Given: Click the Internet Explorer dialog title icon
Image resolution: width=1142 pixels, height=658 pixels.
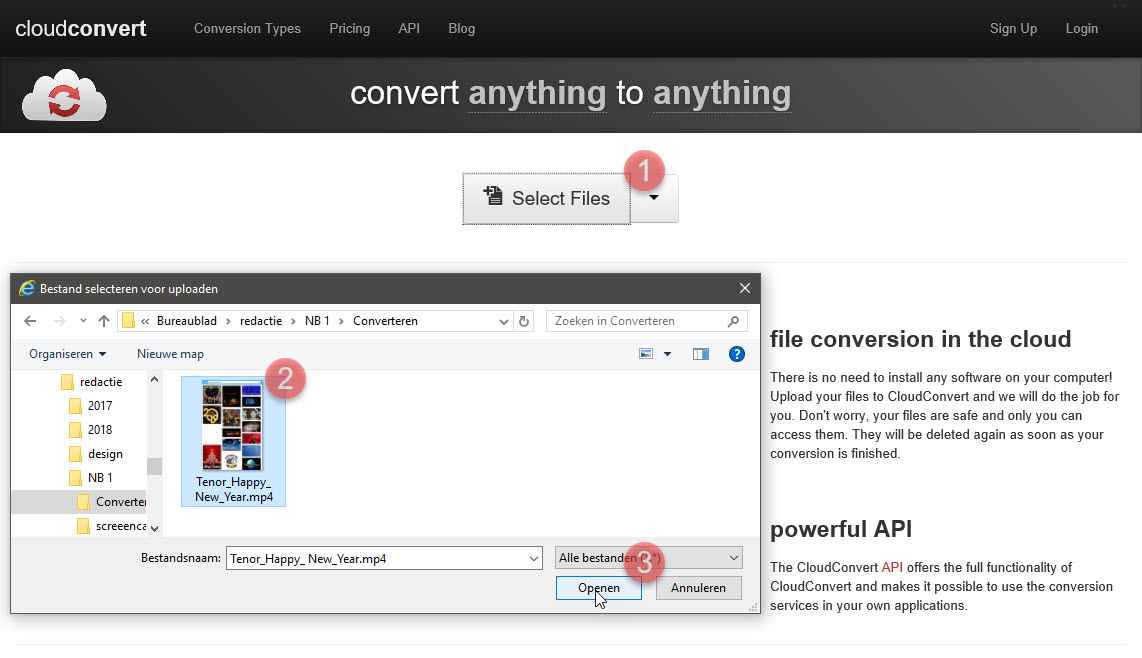Looking at the screenshot, I should click(x=27, y=289).
